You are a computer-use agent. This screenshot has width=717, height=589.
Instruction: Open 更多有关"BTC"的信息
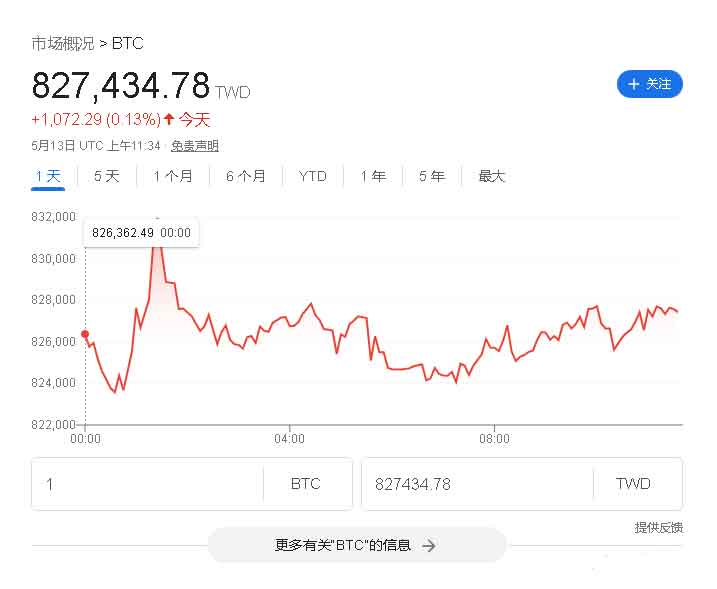click(x=356, y=545)
